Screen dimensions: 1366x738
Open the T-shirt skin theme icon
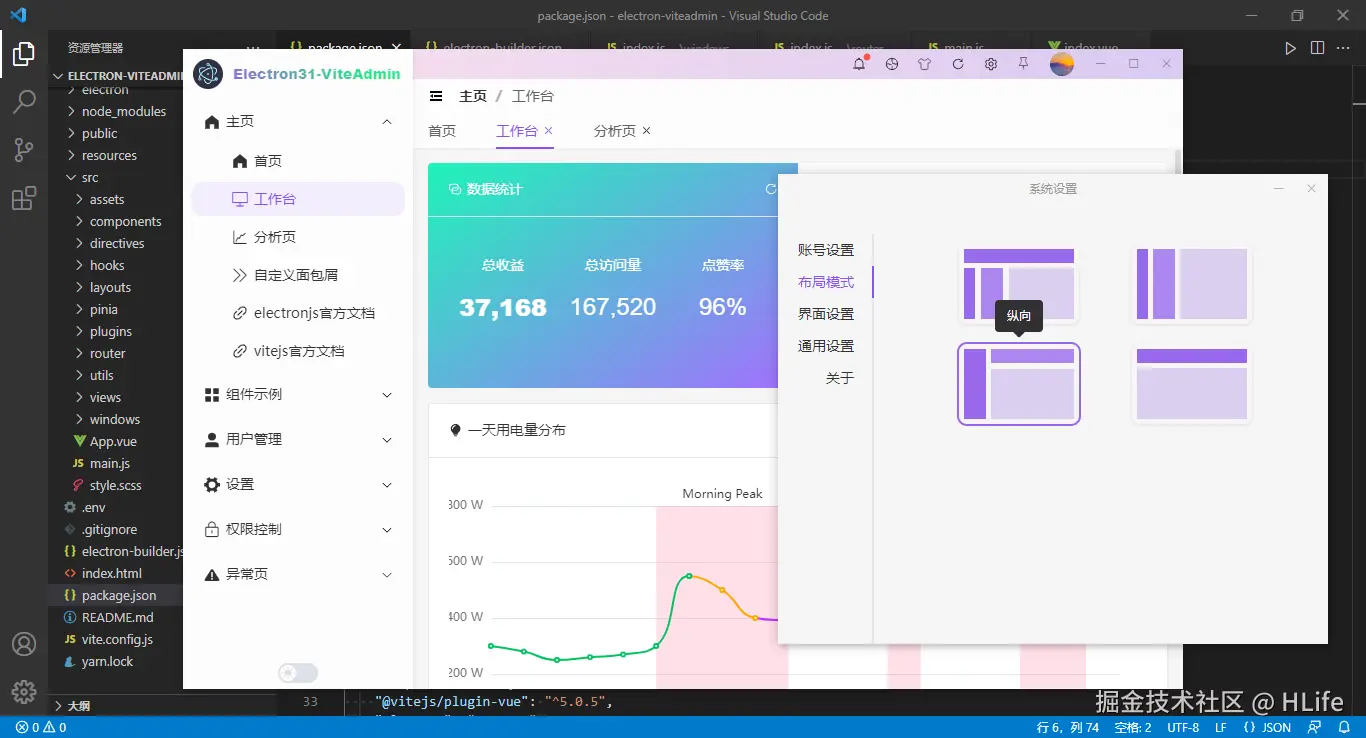tap(924, 64)
